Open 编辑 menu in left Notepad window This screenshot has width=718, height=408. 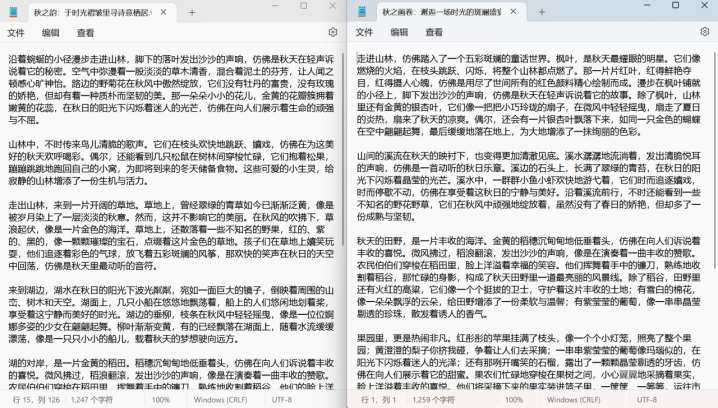tap(50, 33)
